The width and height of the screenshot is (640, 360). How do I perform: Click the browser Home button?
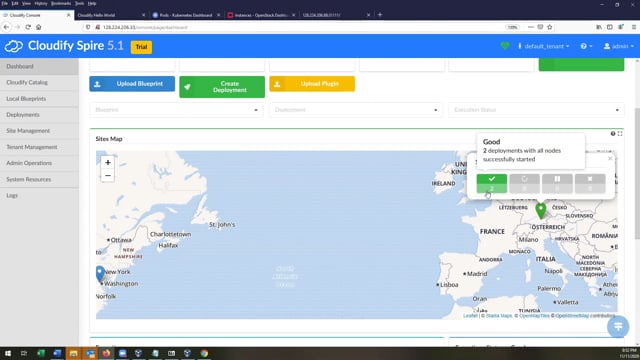pyautogui.click(x=39, y=27)
